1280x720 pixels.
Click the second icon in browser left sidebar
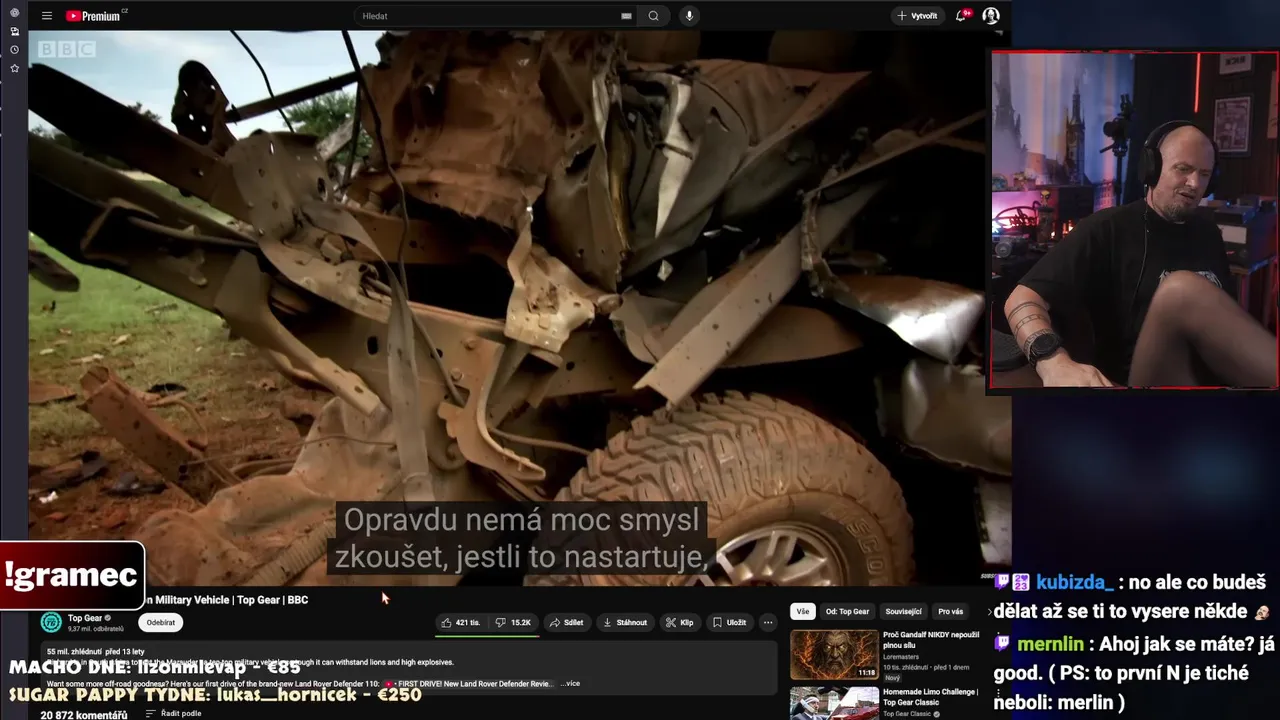pos(14,31)
